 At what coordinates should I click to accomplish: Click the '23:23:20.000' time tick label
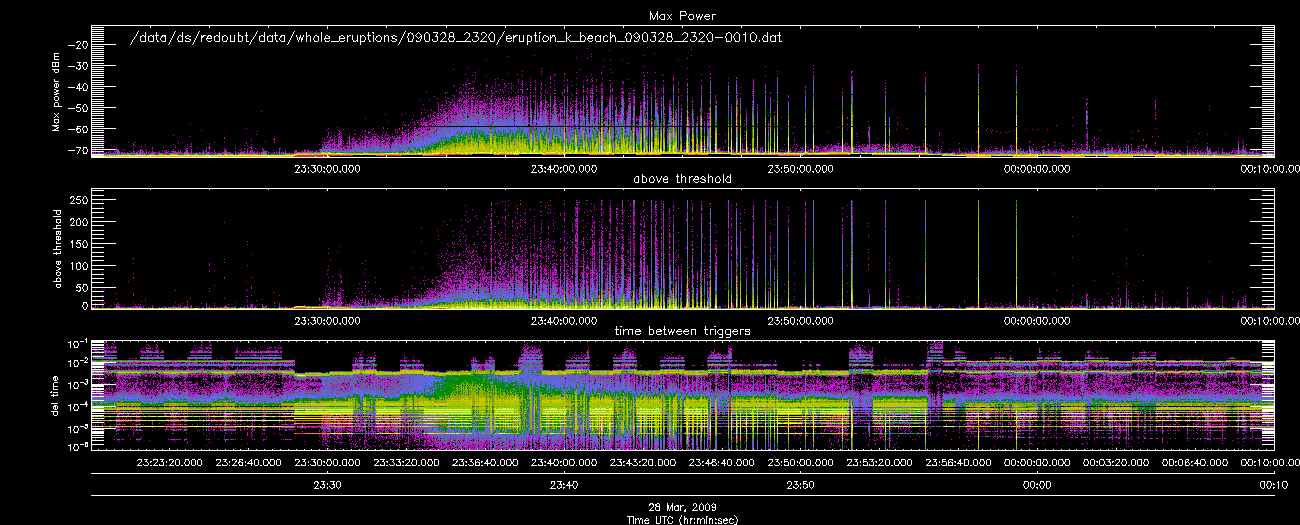pyautogui.click(x=172, y=463)
